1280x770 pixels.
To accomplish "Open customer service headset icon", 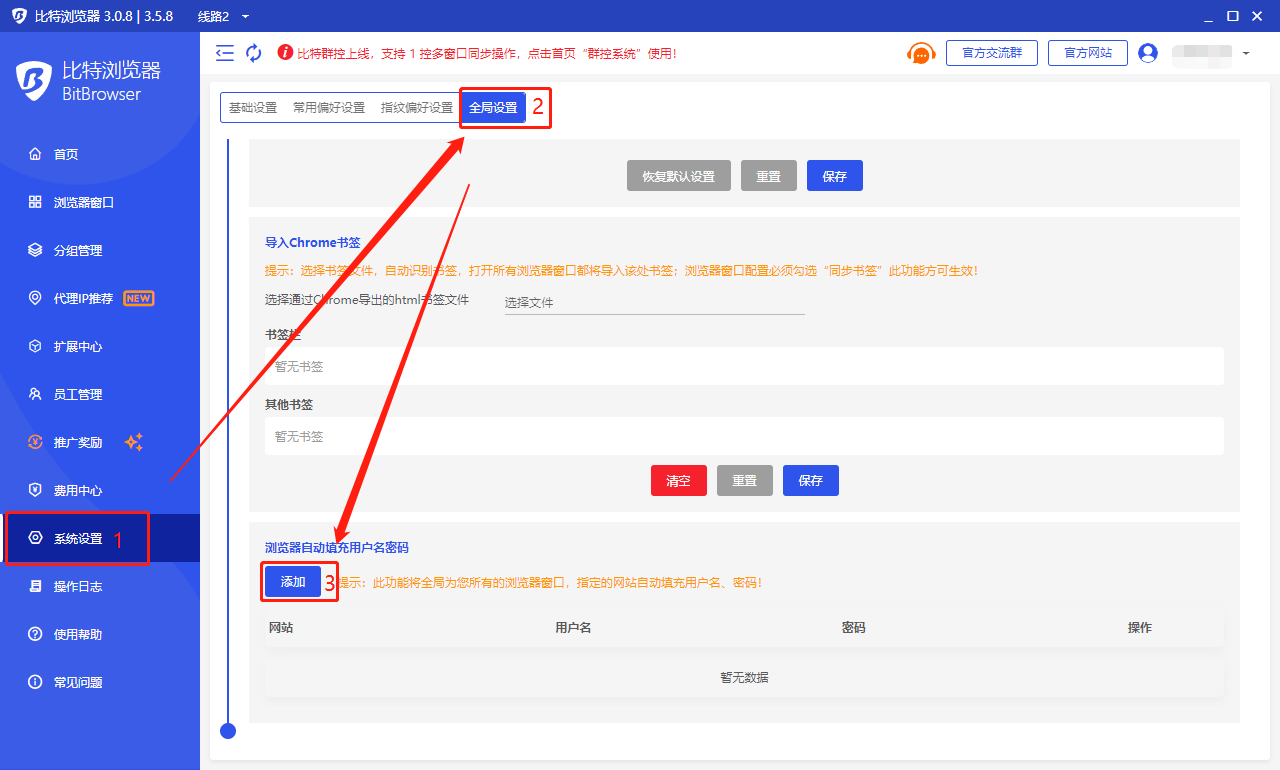I will click(921, 54).
